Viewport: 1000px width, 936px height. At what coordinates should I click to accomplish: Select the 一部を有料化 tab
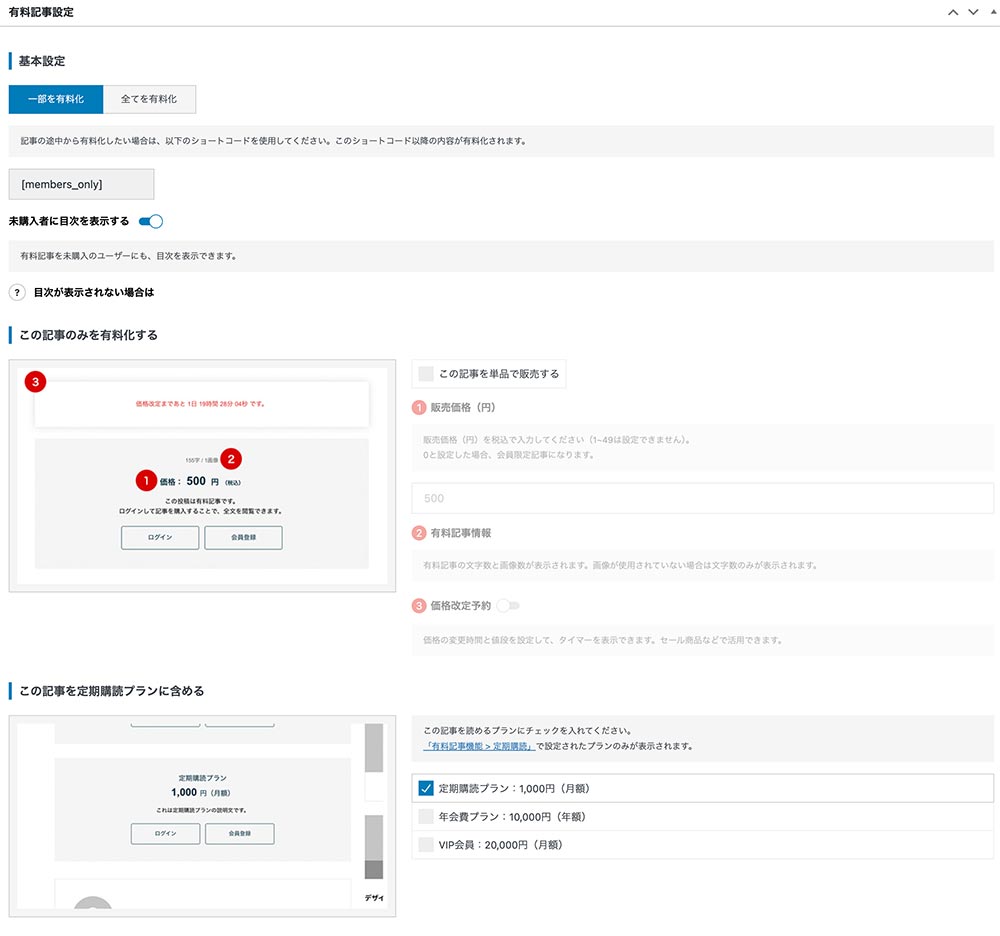(x=56, y=99)
